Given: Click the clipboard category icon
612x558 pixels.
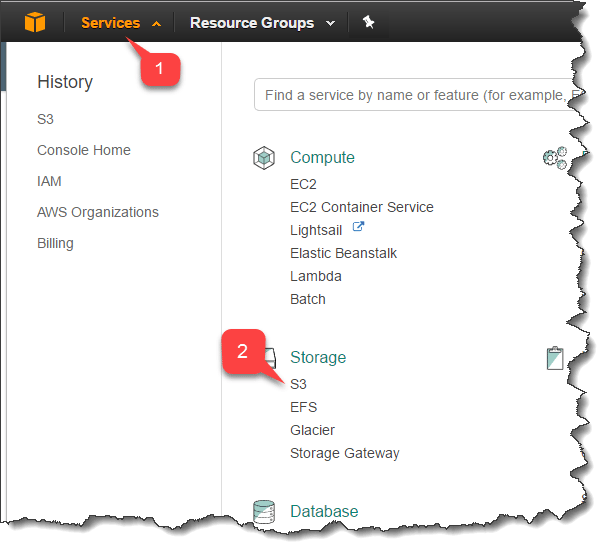Looking at the screenshot, I should point(555,358).
